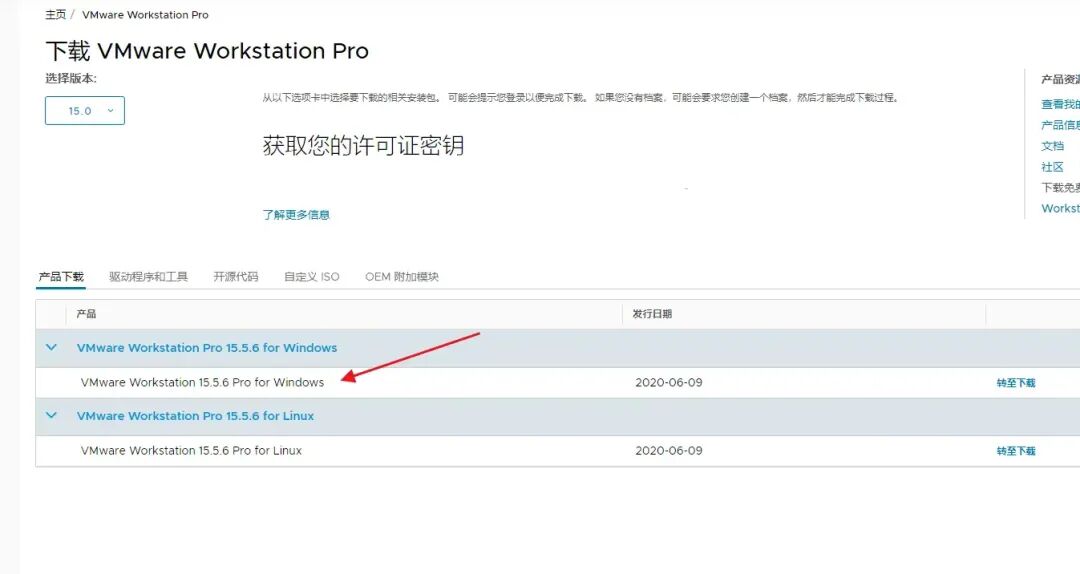Switch to the 开源代码 tab
Viewport: 1080px width, 574px height.
point(236,277)
